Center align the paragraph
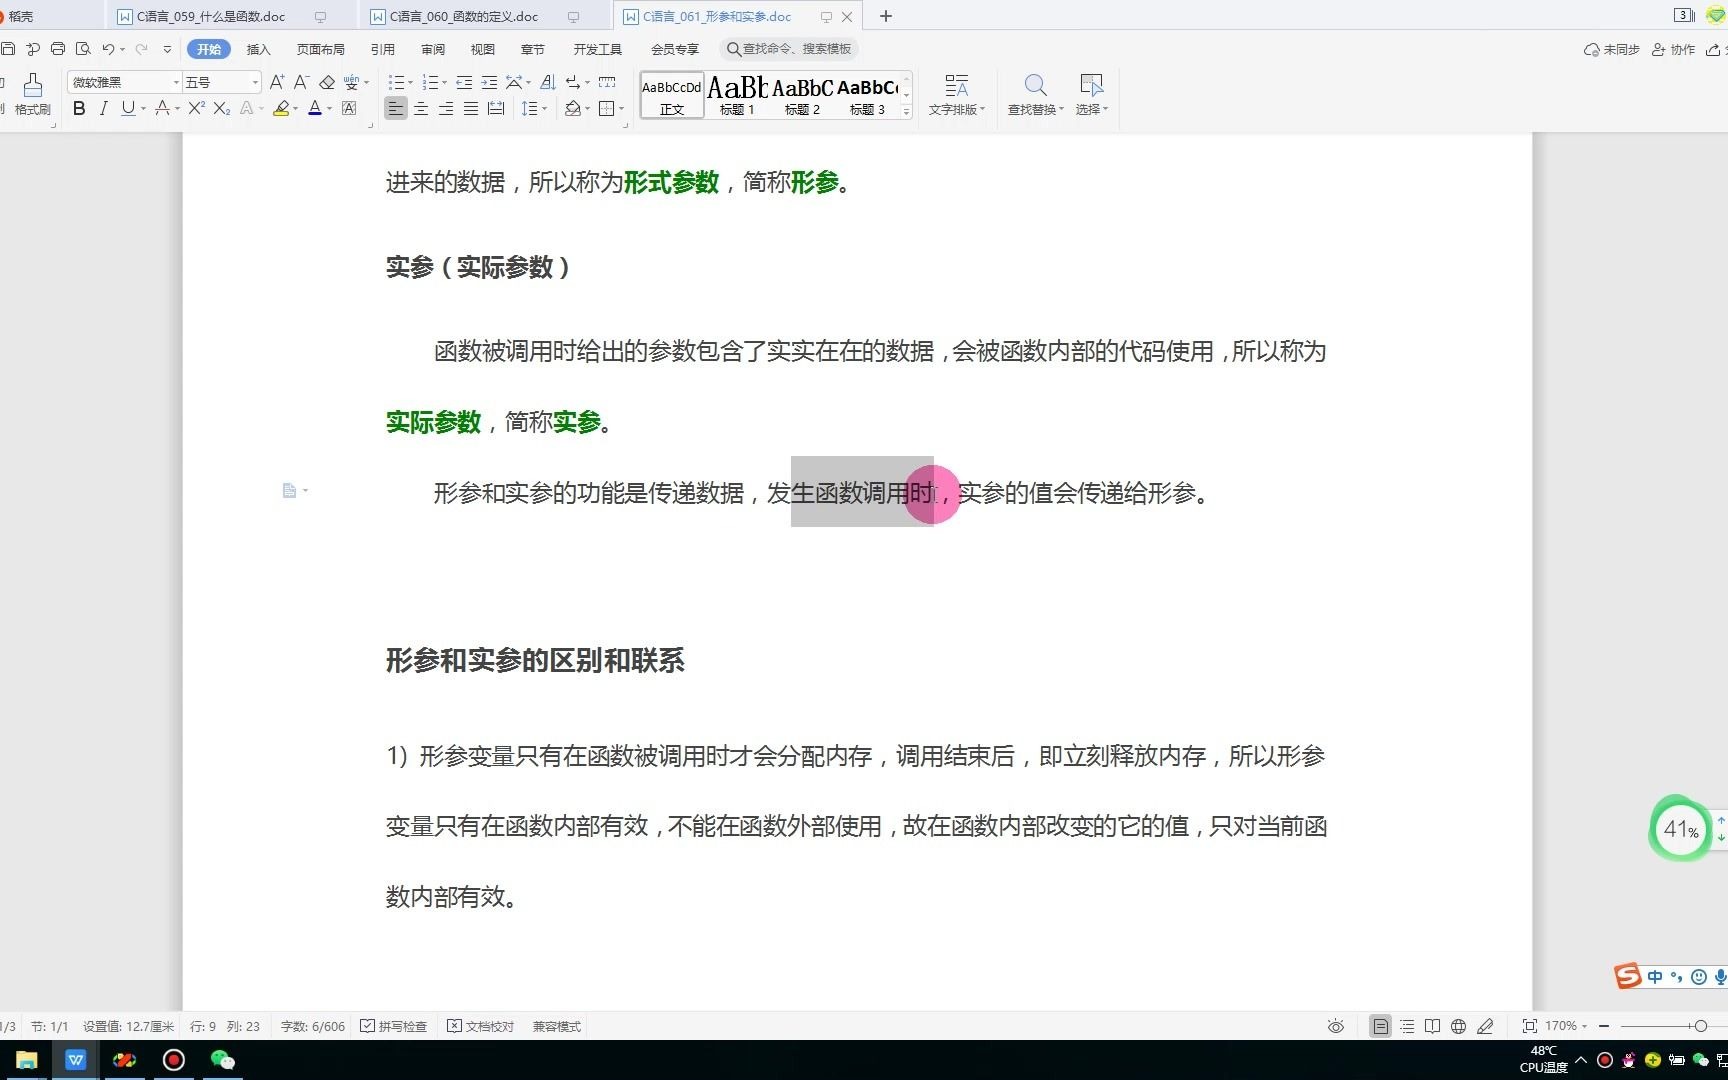 tap(421, 108)
